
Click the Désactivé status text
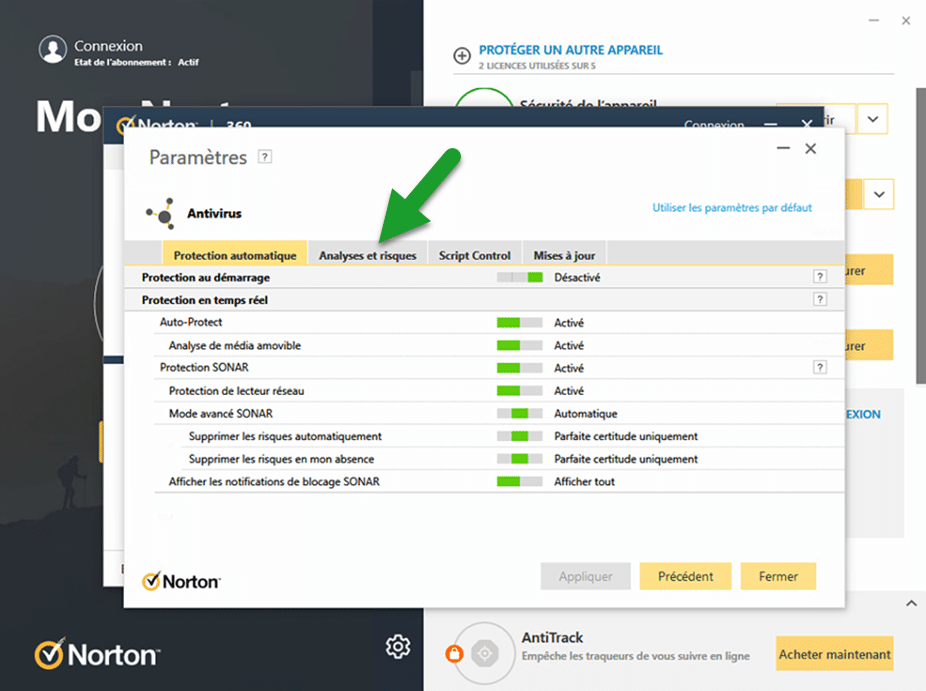[577, 278]
